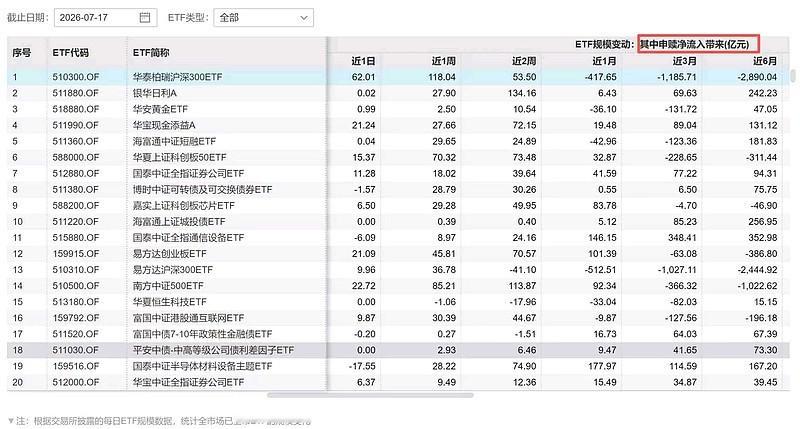800x429 pixels.
Task: Select 华泰柏瑞沪深300ETF row name
Action: coord(178,77)
